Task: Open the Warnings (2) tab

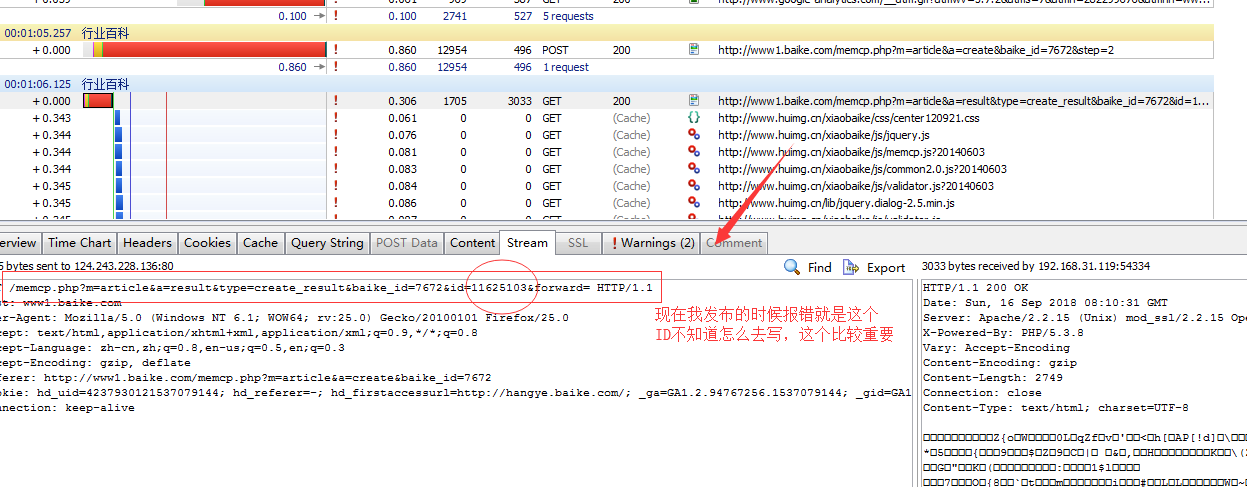Action: [x=650, y=243]
